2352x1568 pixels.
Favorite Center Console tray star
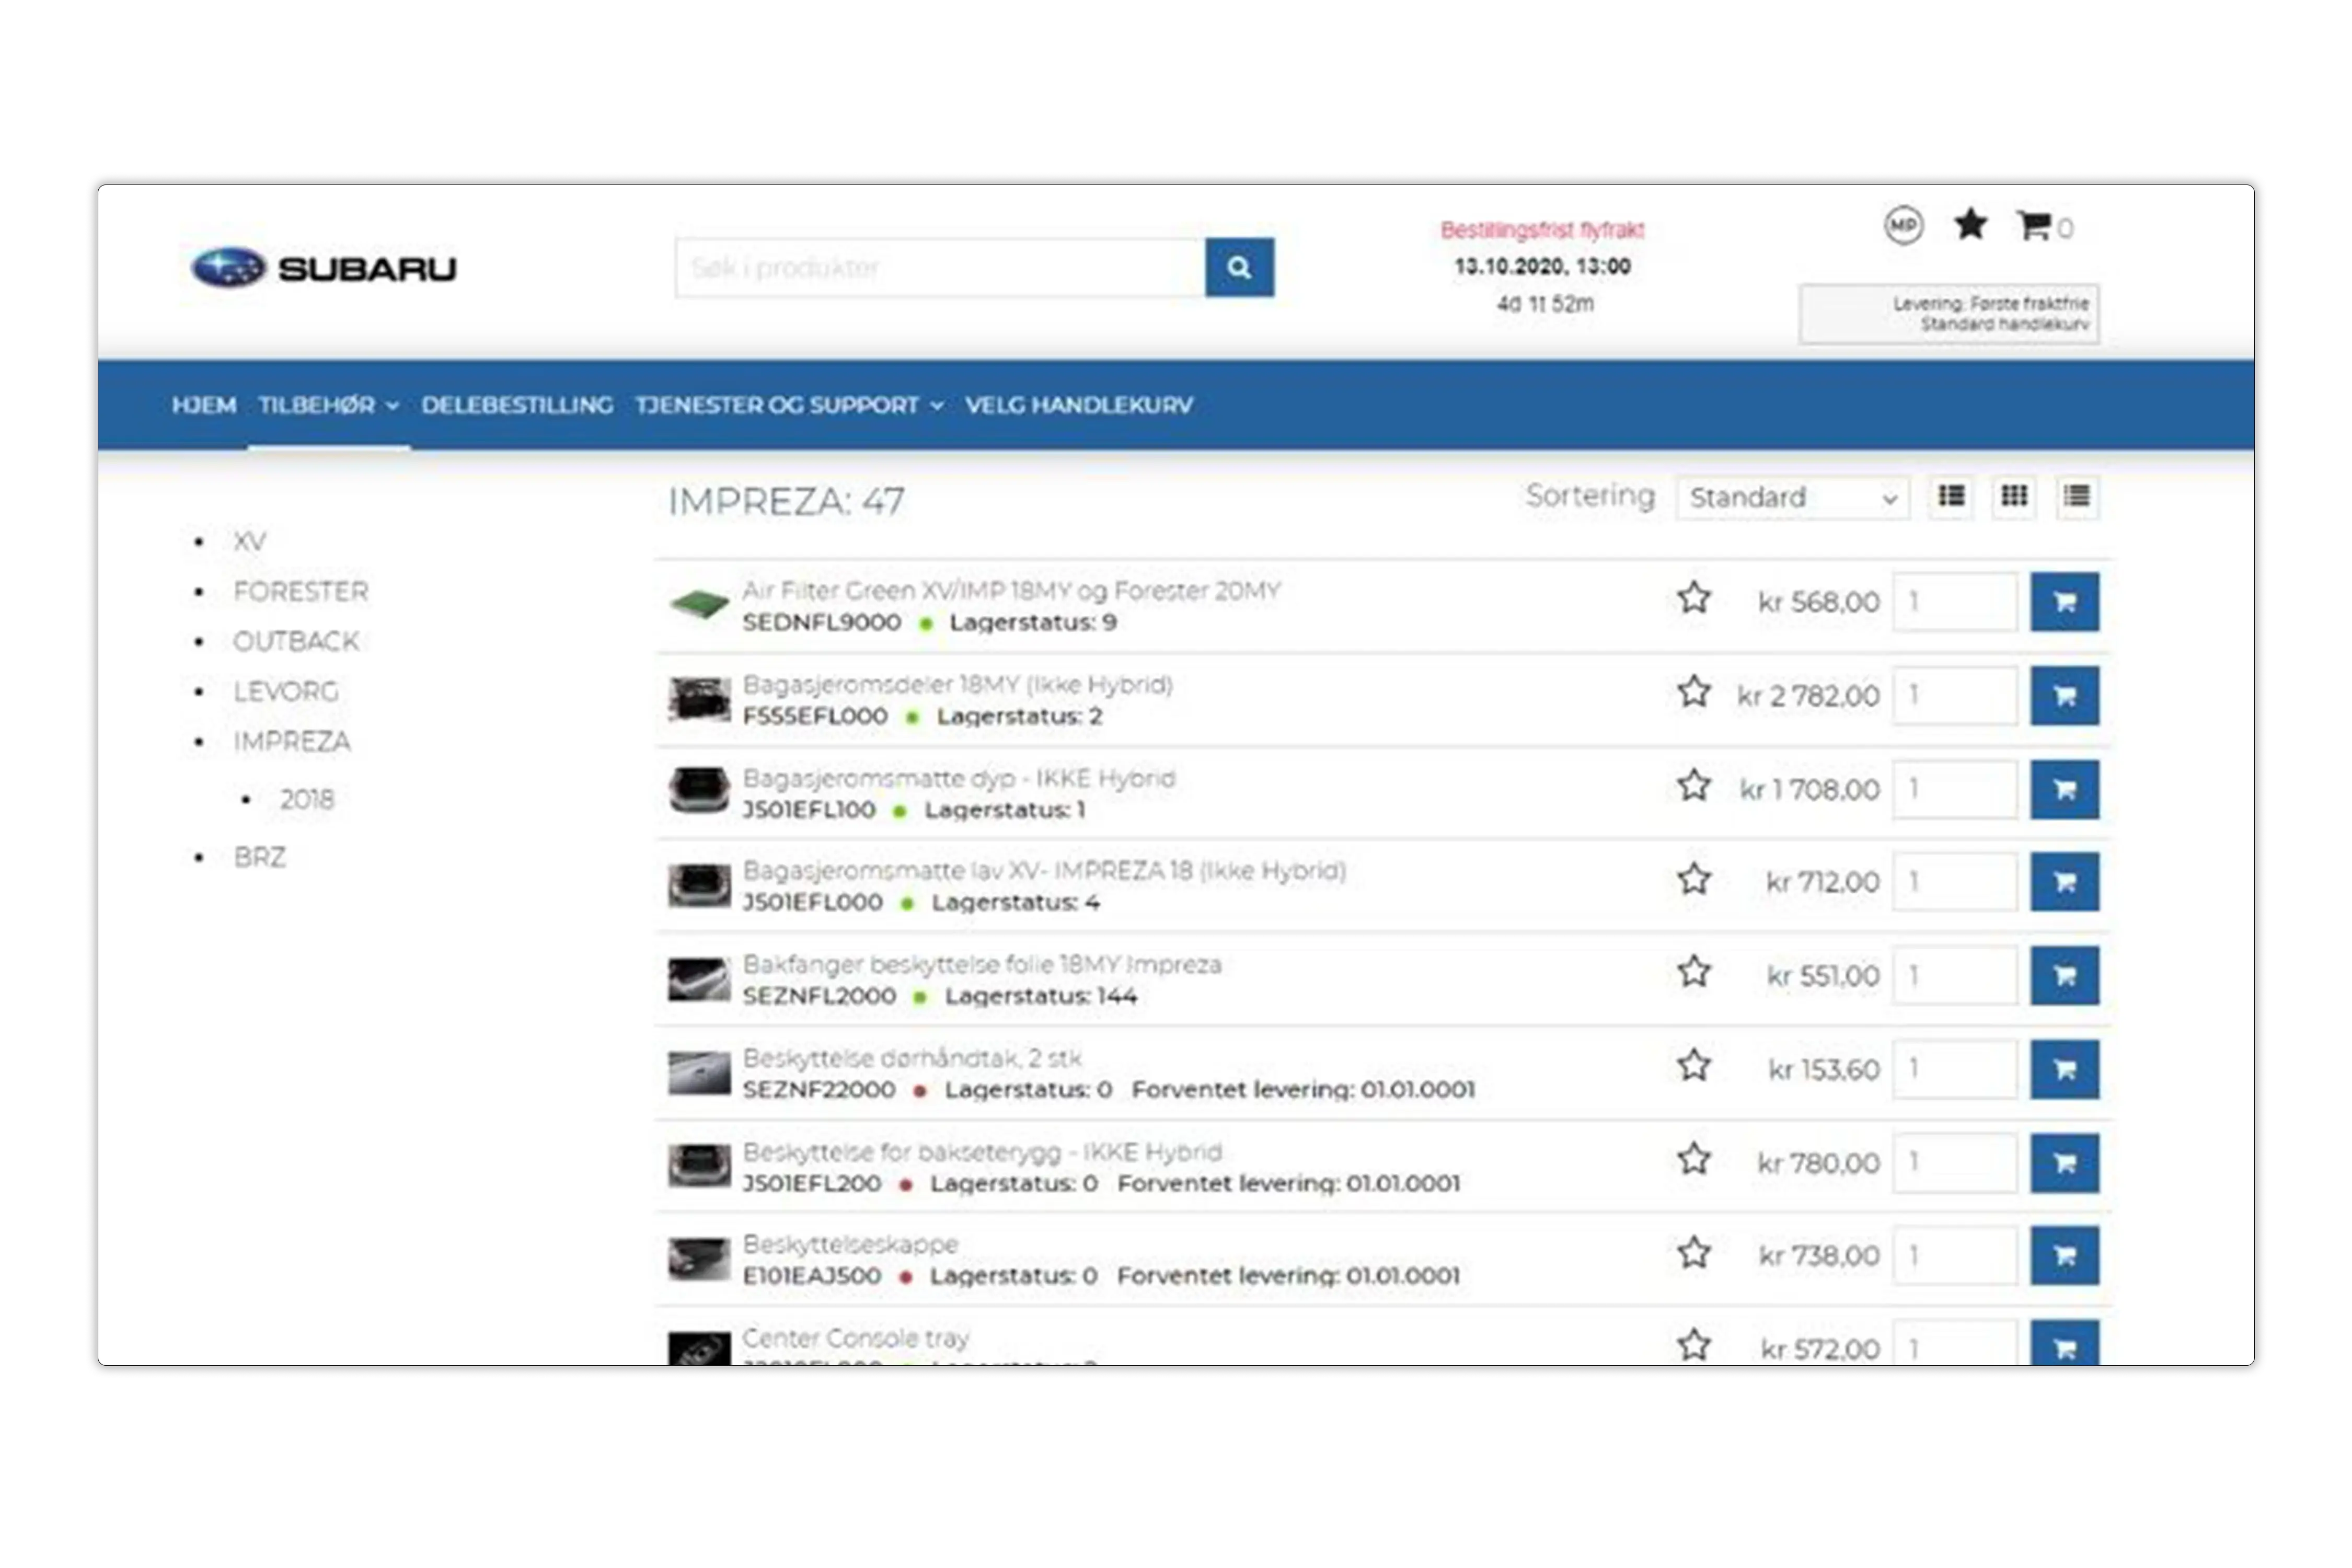coord(1694,1345)
